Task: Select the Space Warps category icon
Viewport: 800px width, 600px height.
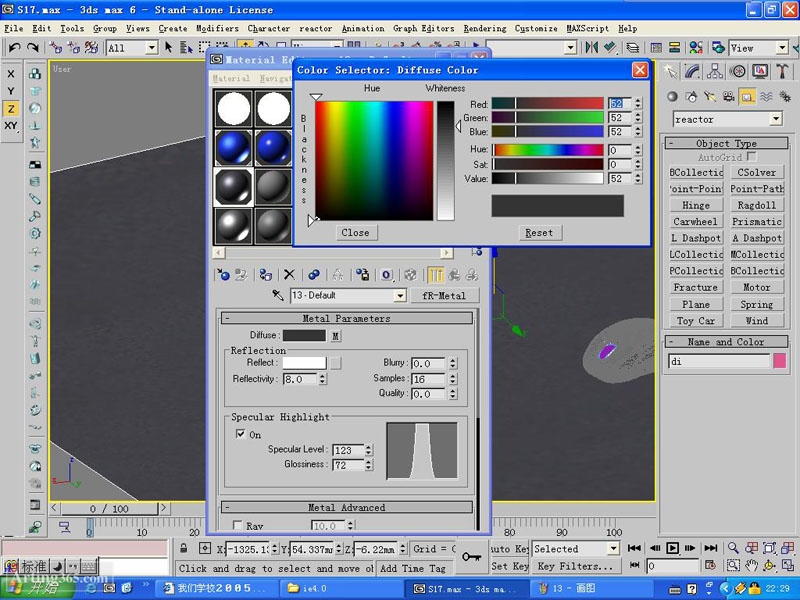Action: [766, 96]
